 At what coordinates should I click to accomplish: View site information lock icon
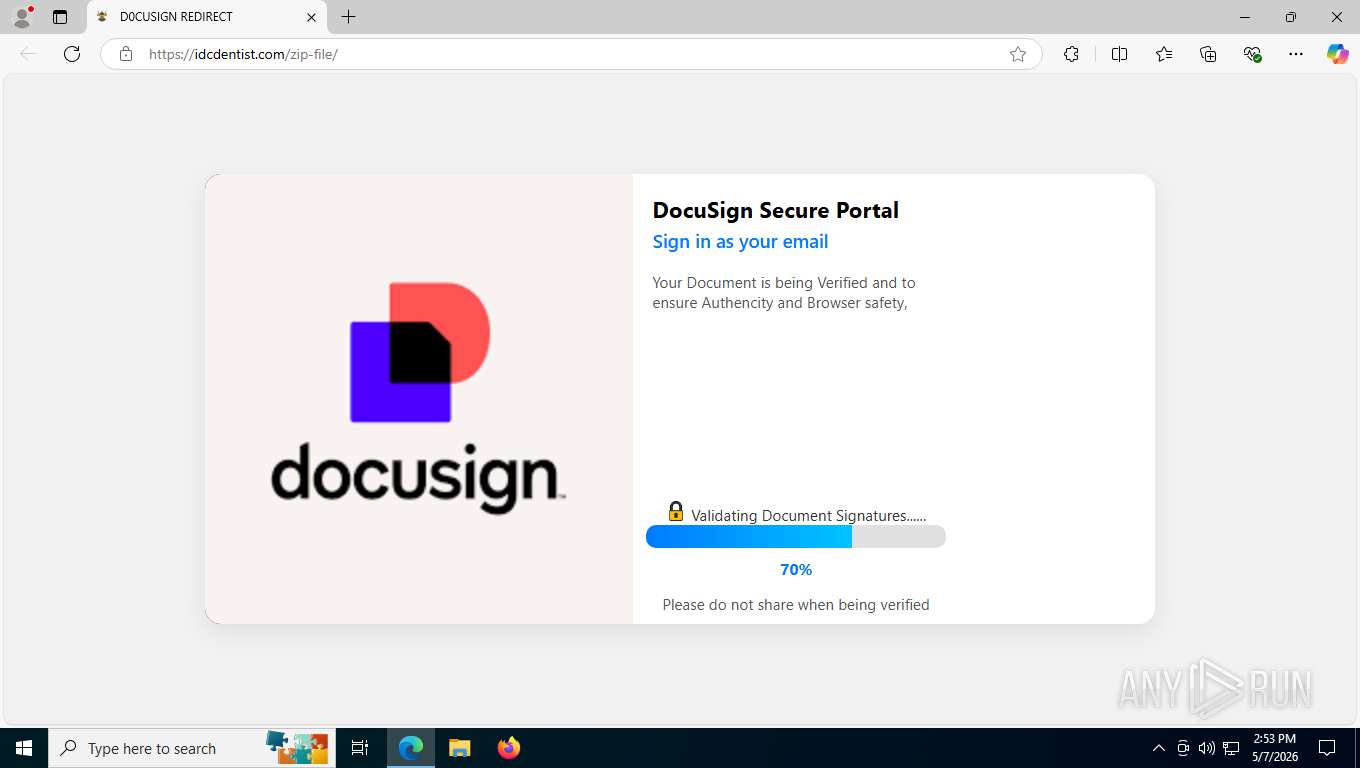coord(126,54)
